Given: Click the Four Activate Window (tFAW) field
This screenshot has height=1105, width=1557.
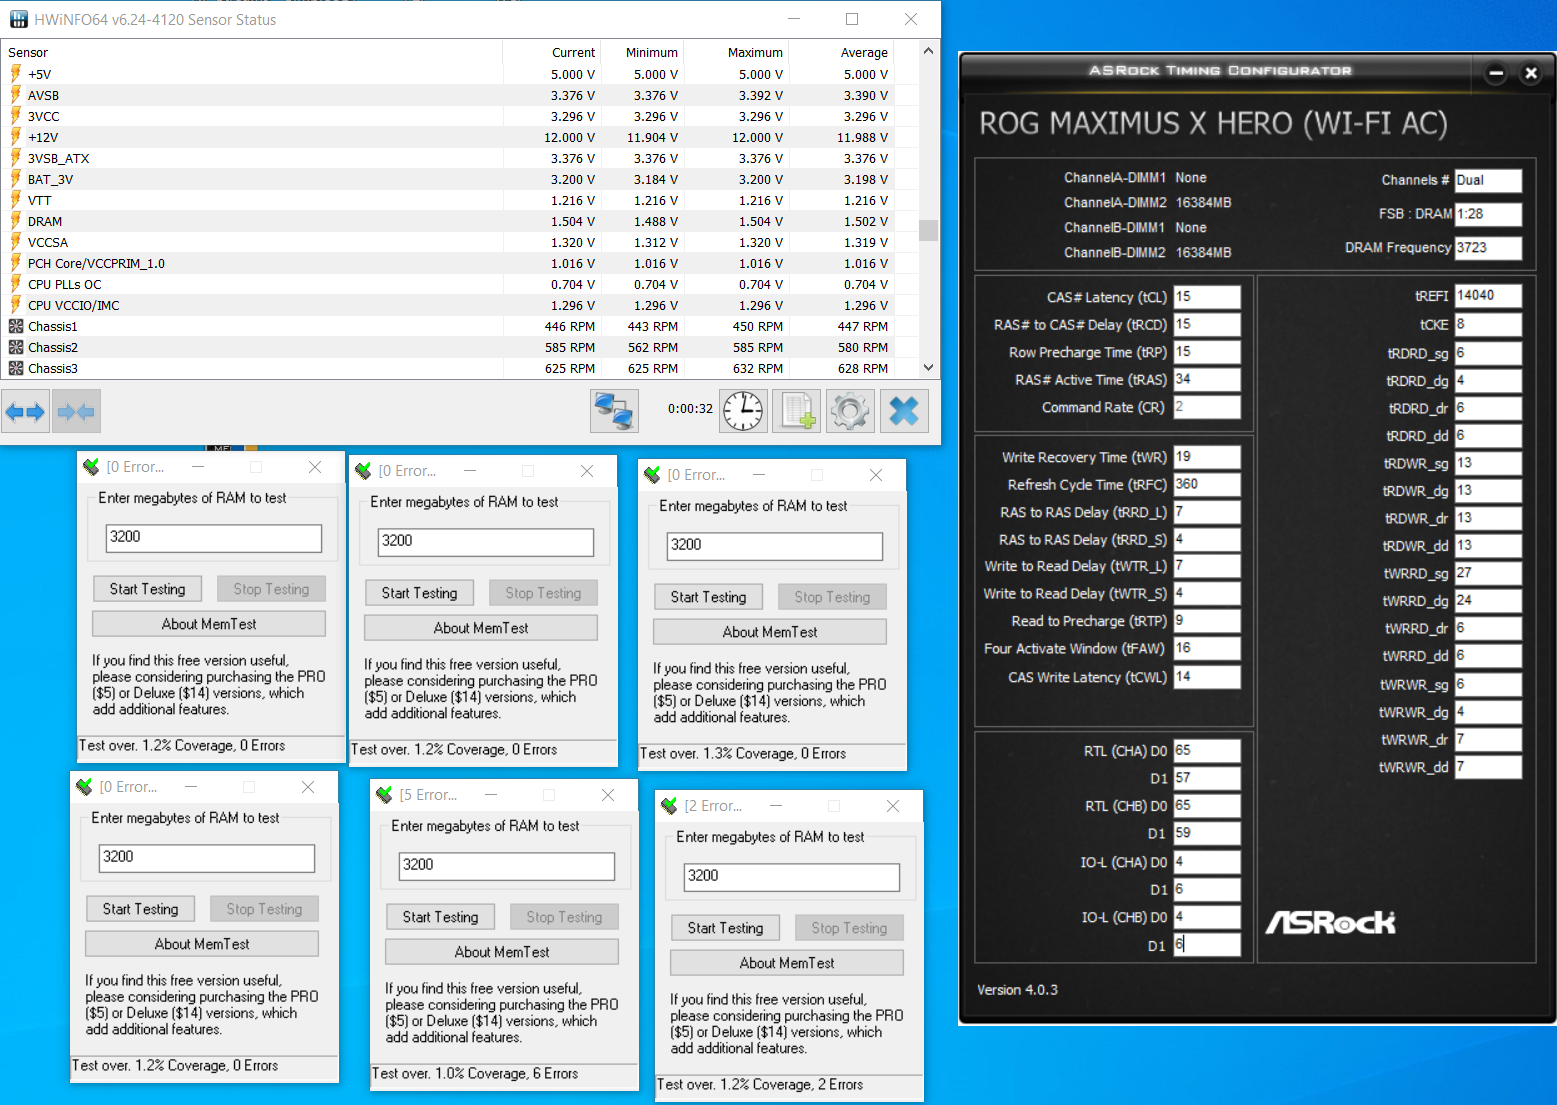Looking at the screenshot, I should point(1207,648).
